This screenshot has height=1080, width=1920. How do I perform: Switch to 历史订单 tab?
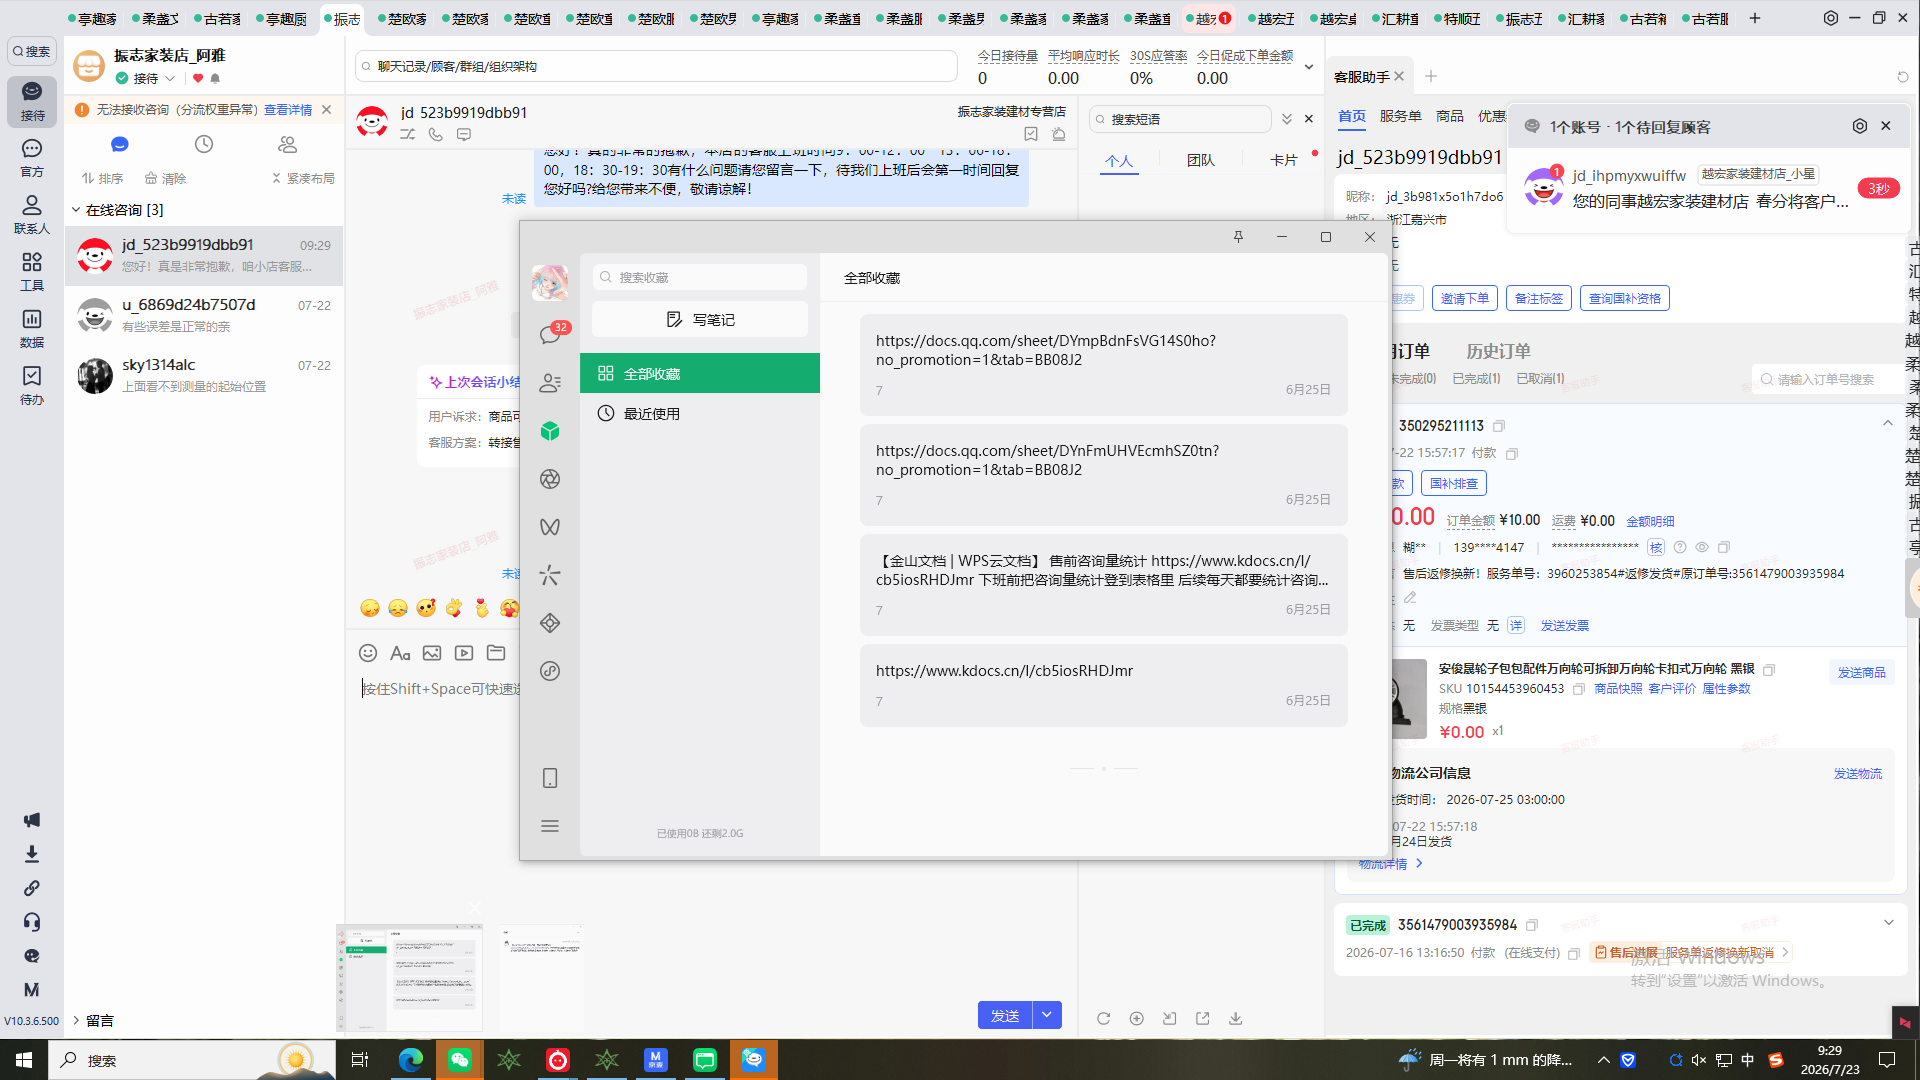point(1498,351)
